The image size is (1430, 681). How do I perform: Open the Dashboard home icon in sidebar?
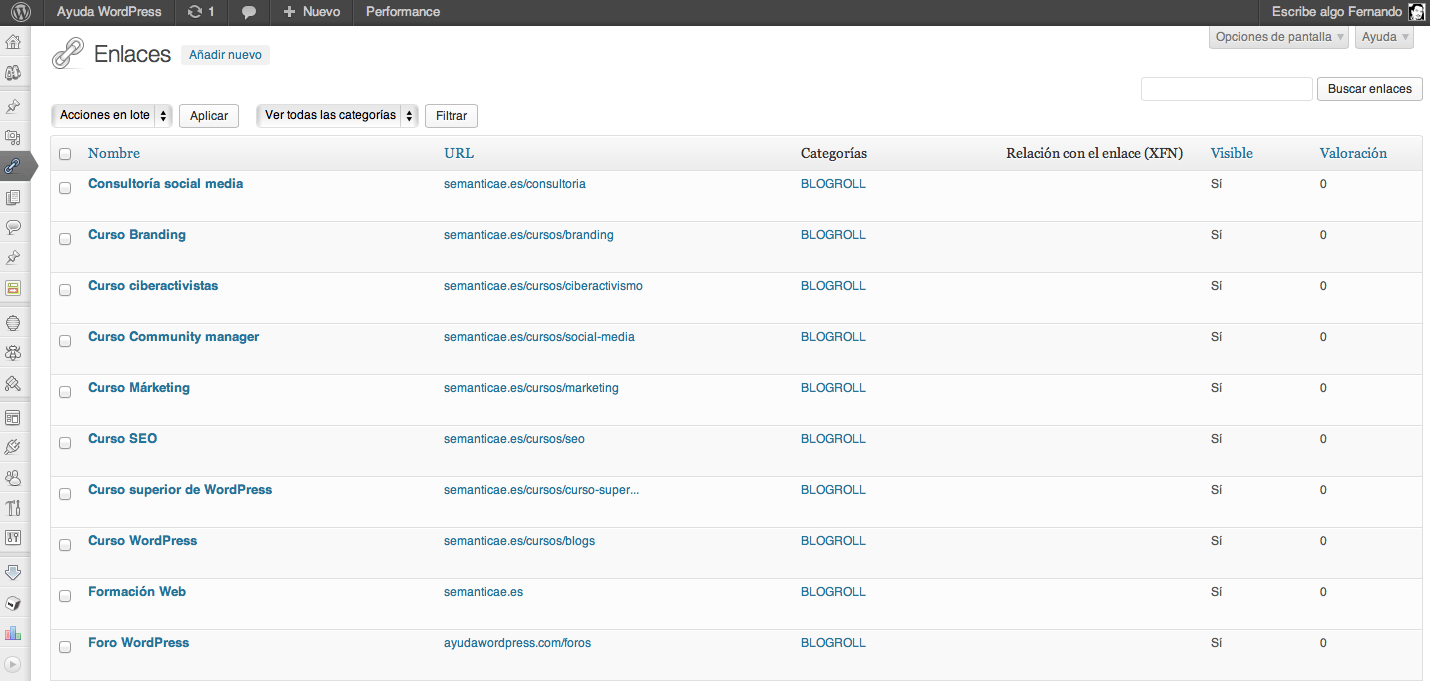click(x=14, y=42)
